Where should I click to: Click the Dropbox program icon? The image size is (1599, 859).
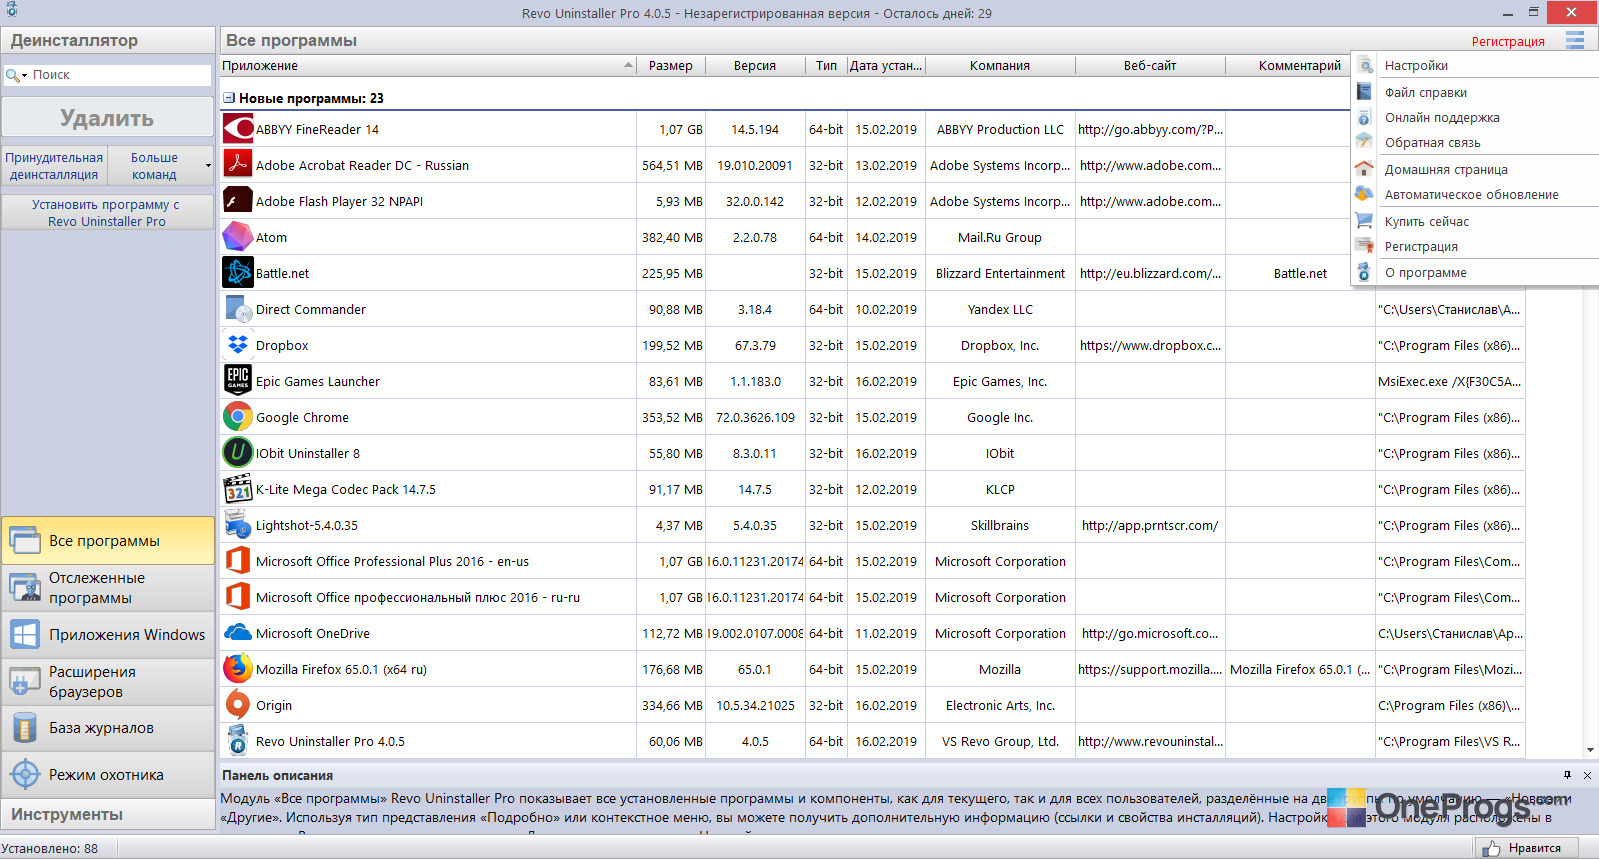[x=238, y=345]
